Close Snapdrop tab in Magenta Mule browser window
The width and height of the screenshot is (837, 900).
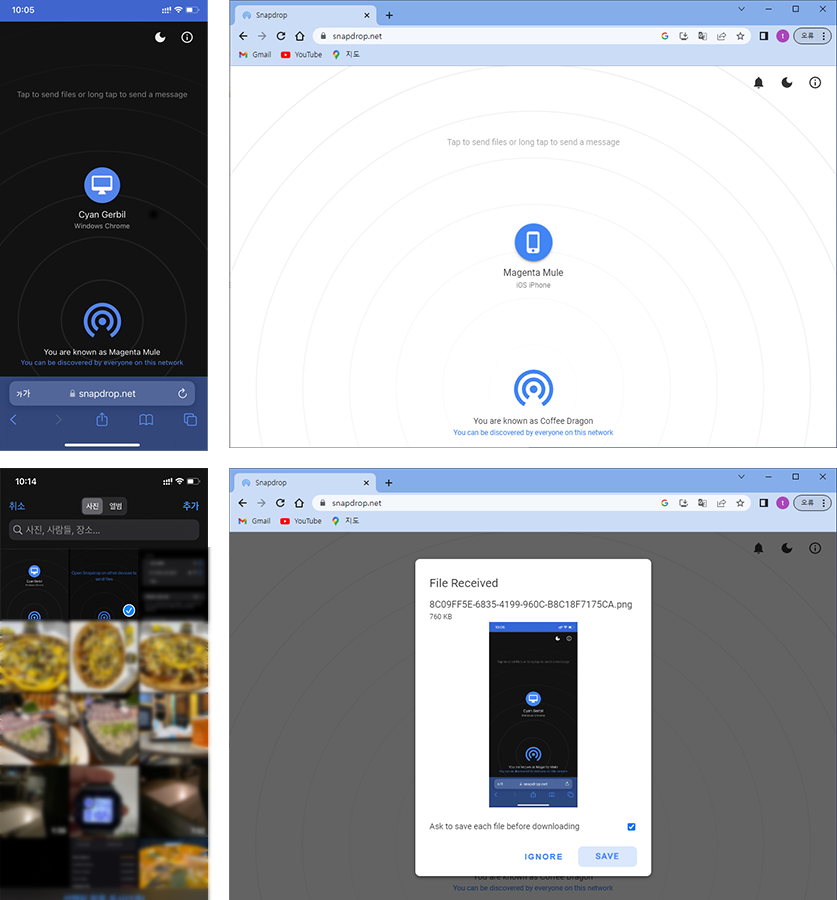click(x=367, y=15)
